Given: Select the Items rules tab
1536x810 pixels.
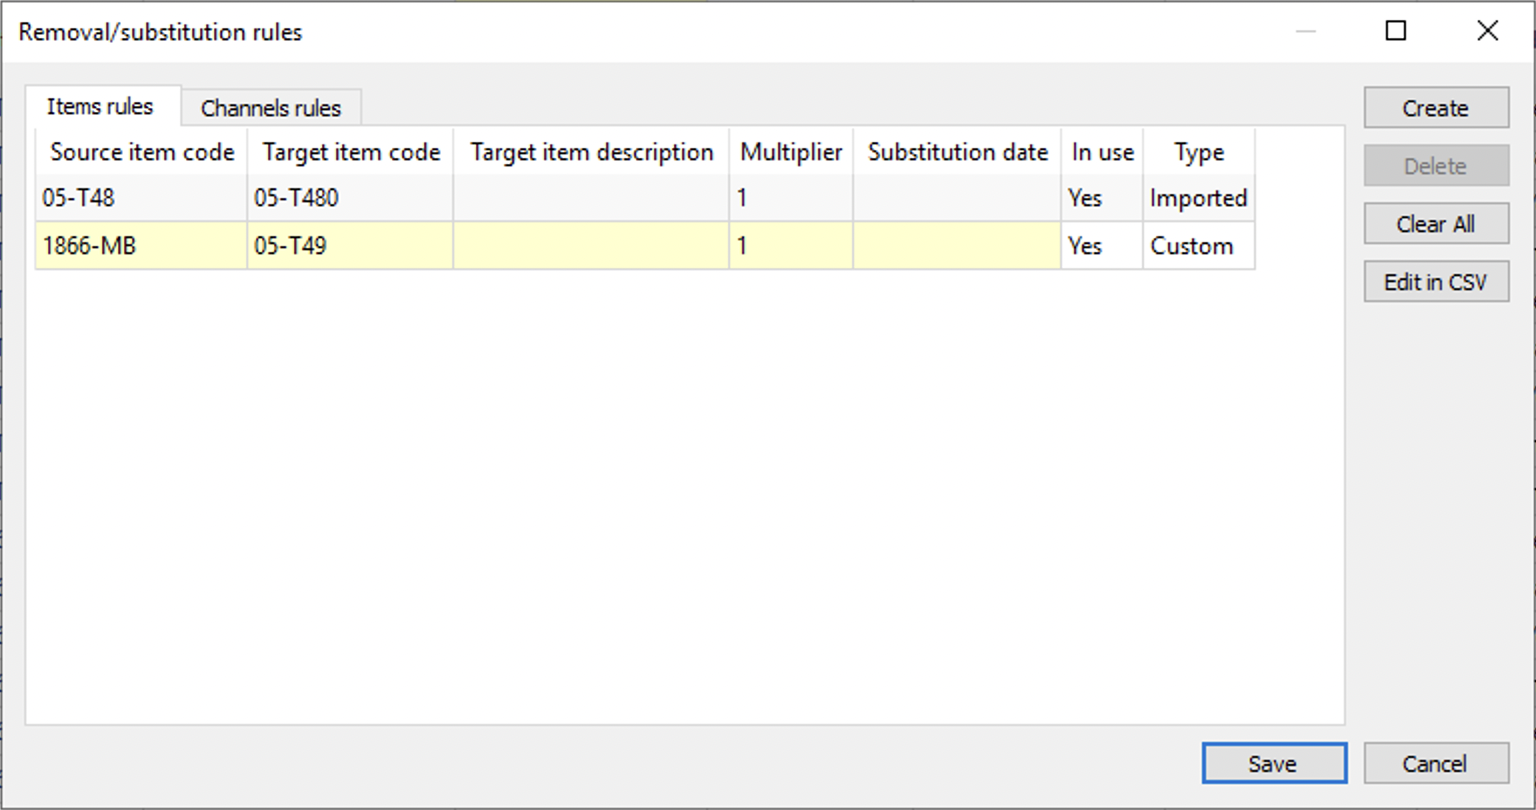Looking at the screenshot, I should [x=100, y=106].
